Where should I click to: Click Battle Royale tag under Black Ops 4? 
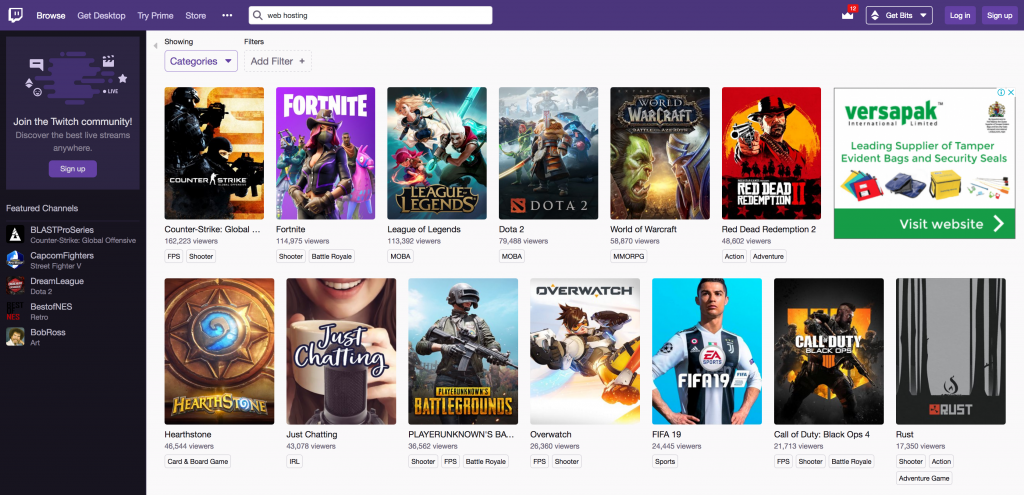click(x=852, y=462)
